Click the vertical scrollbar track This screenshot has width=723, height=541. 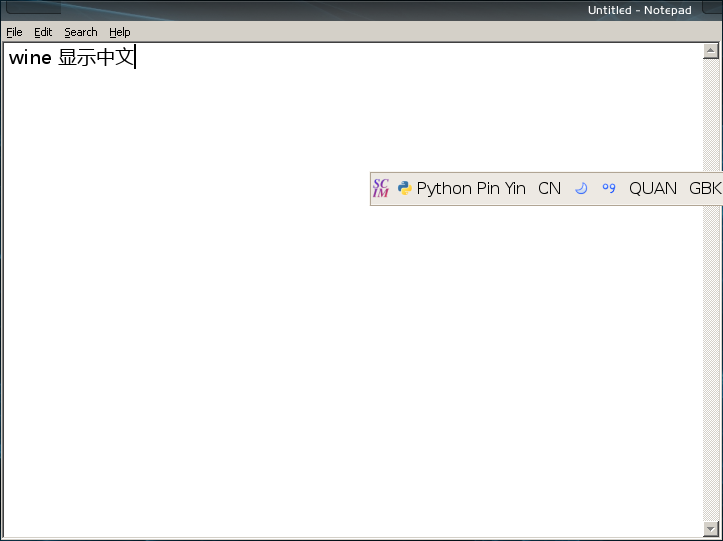click(x=711, y=290)
